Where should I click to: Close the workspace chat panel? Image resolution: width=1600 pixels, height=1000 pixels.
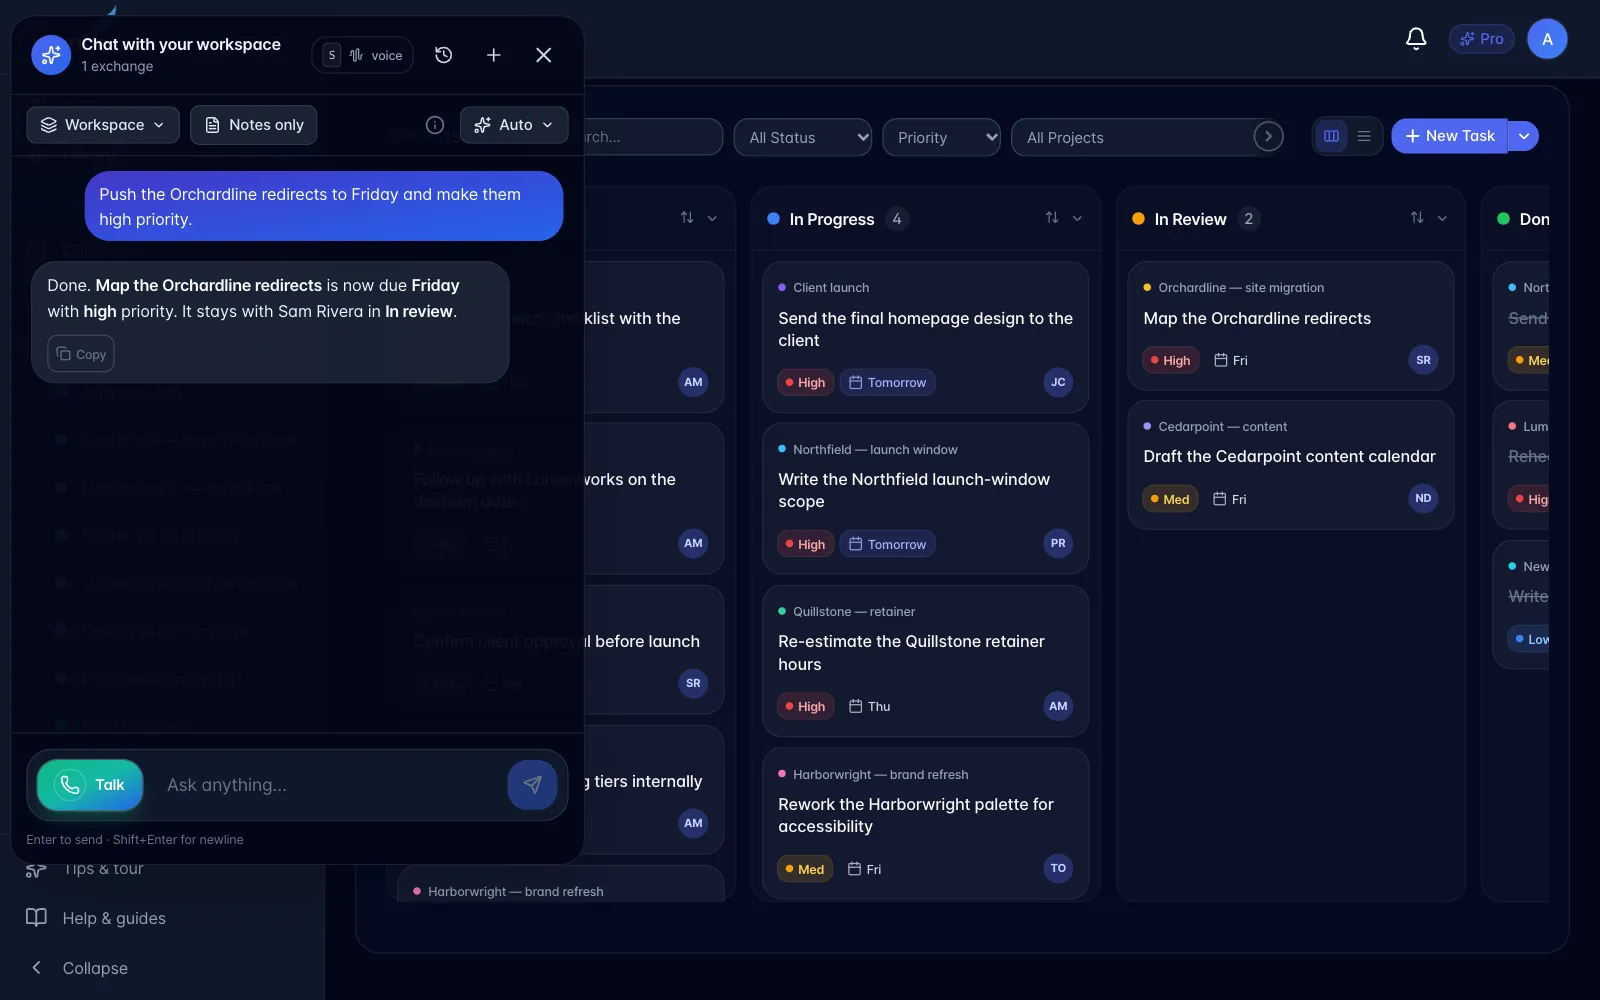pos(544,55)
